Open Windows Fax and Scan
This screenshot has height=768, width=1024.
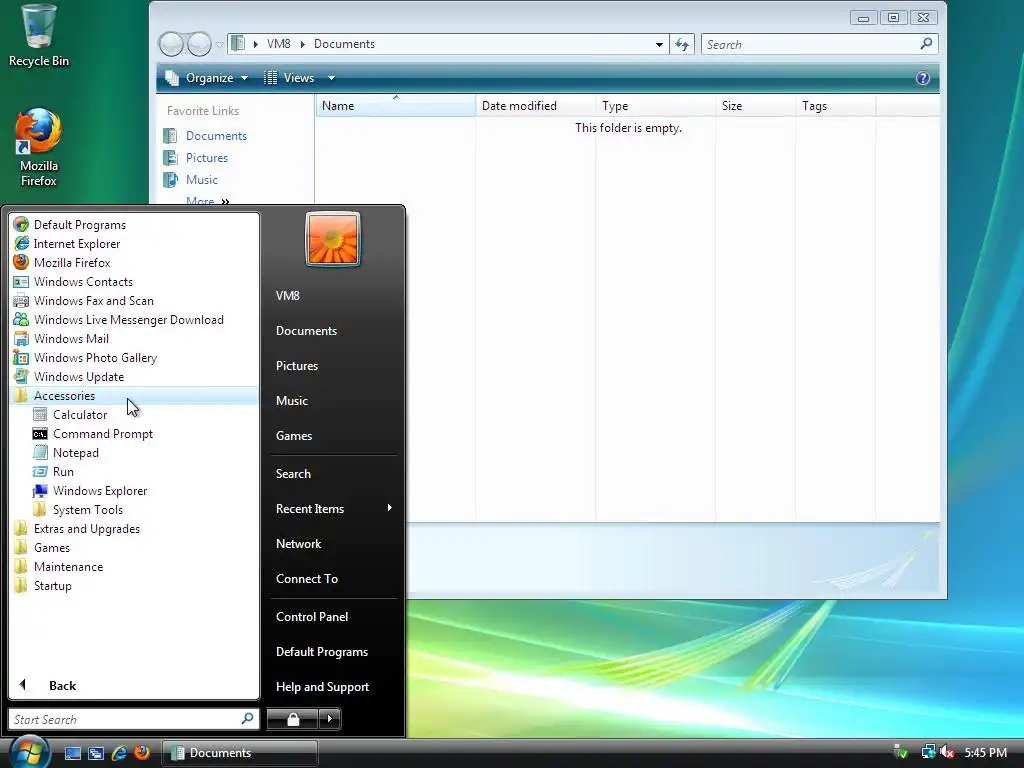click(93, 300)
